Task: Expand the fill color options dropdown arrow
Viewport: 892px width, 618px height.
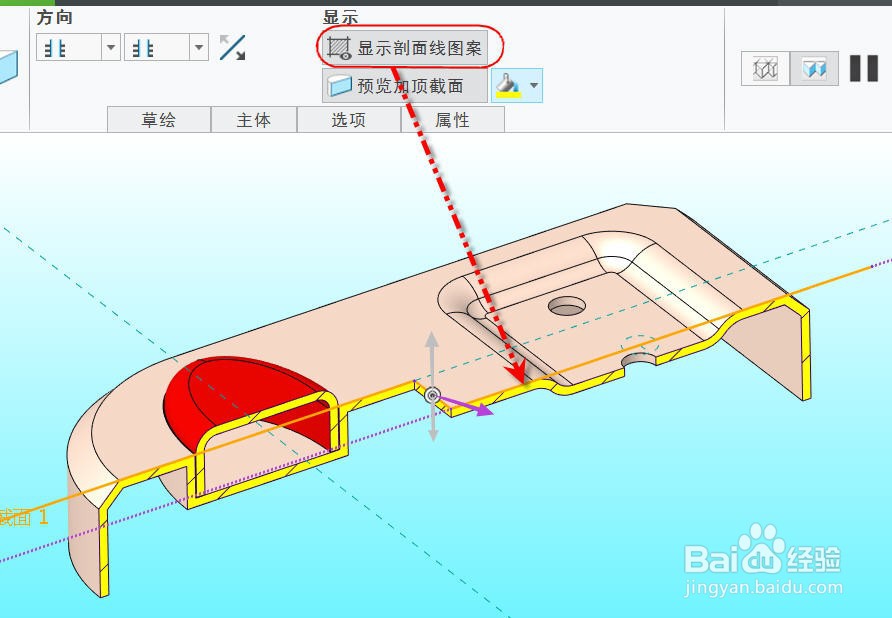Action: pos(534,86)
